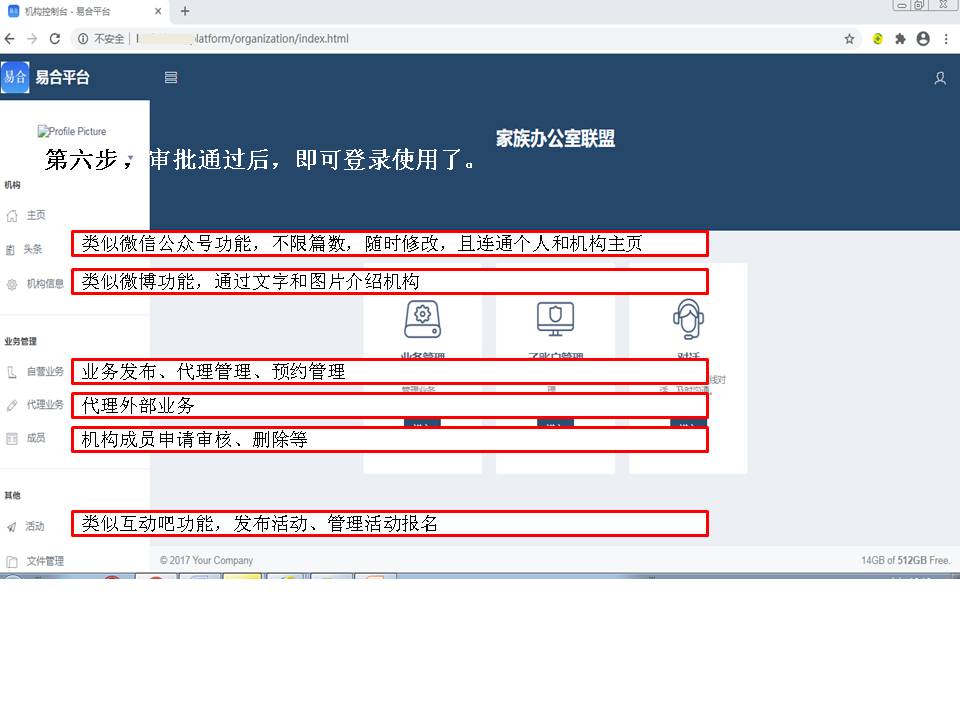Click the 对话 headset support icon
Screen dimensions: 960x720
[688, 319]
